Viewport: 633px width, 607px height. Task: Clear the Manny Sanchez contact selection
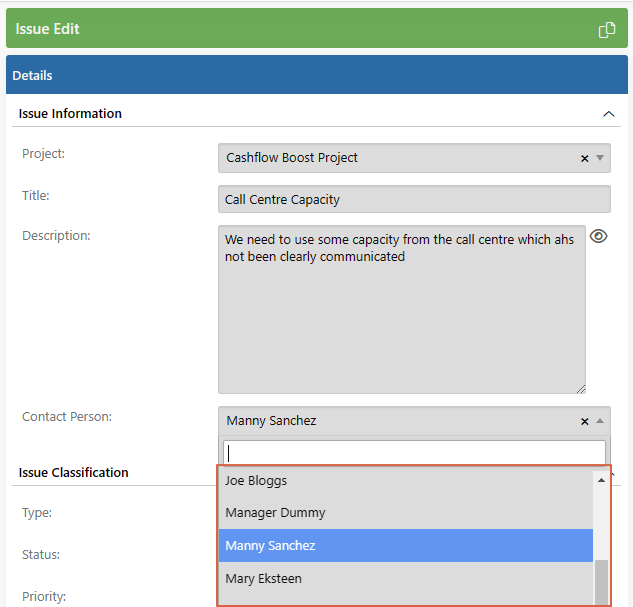click(x=584, y=421)
